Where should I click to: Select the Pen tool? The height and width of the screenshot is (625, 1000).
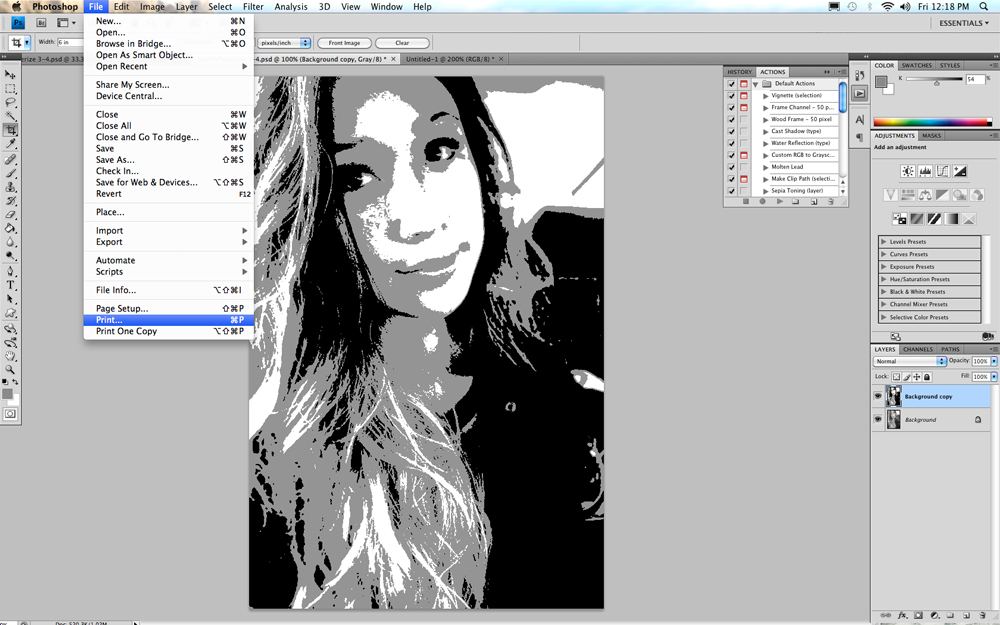tap(10, 271)
